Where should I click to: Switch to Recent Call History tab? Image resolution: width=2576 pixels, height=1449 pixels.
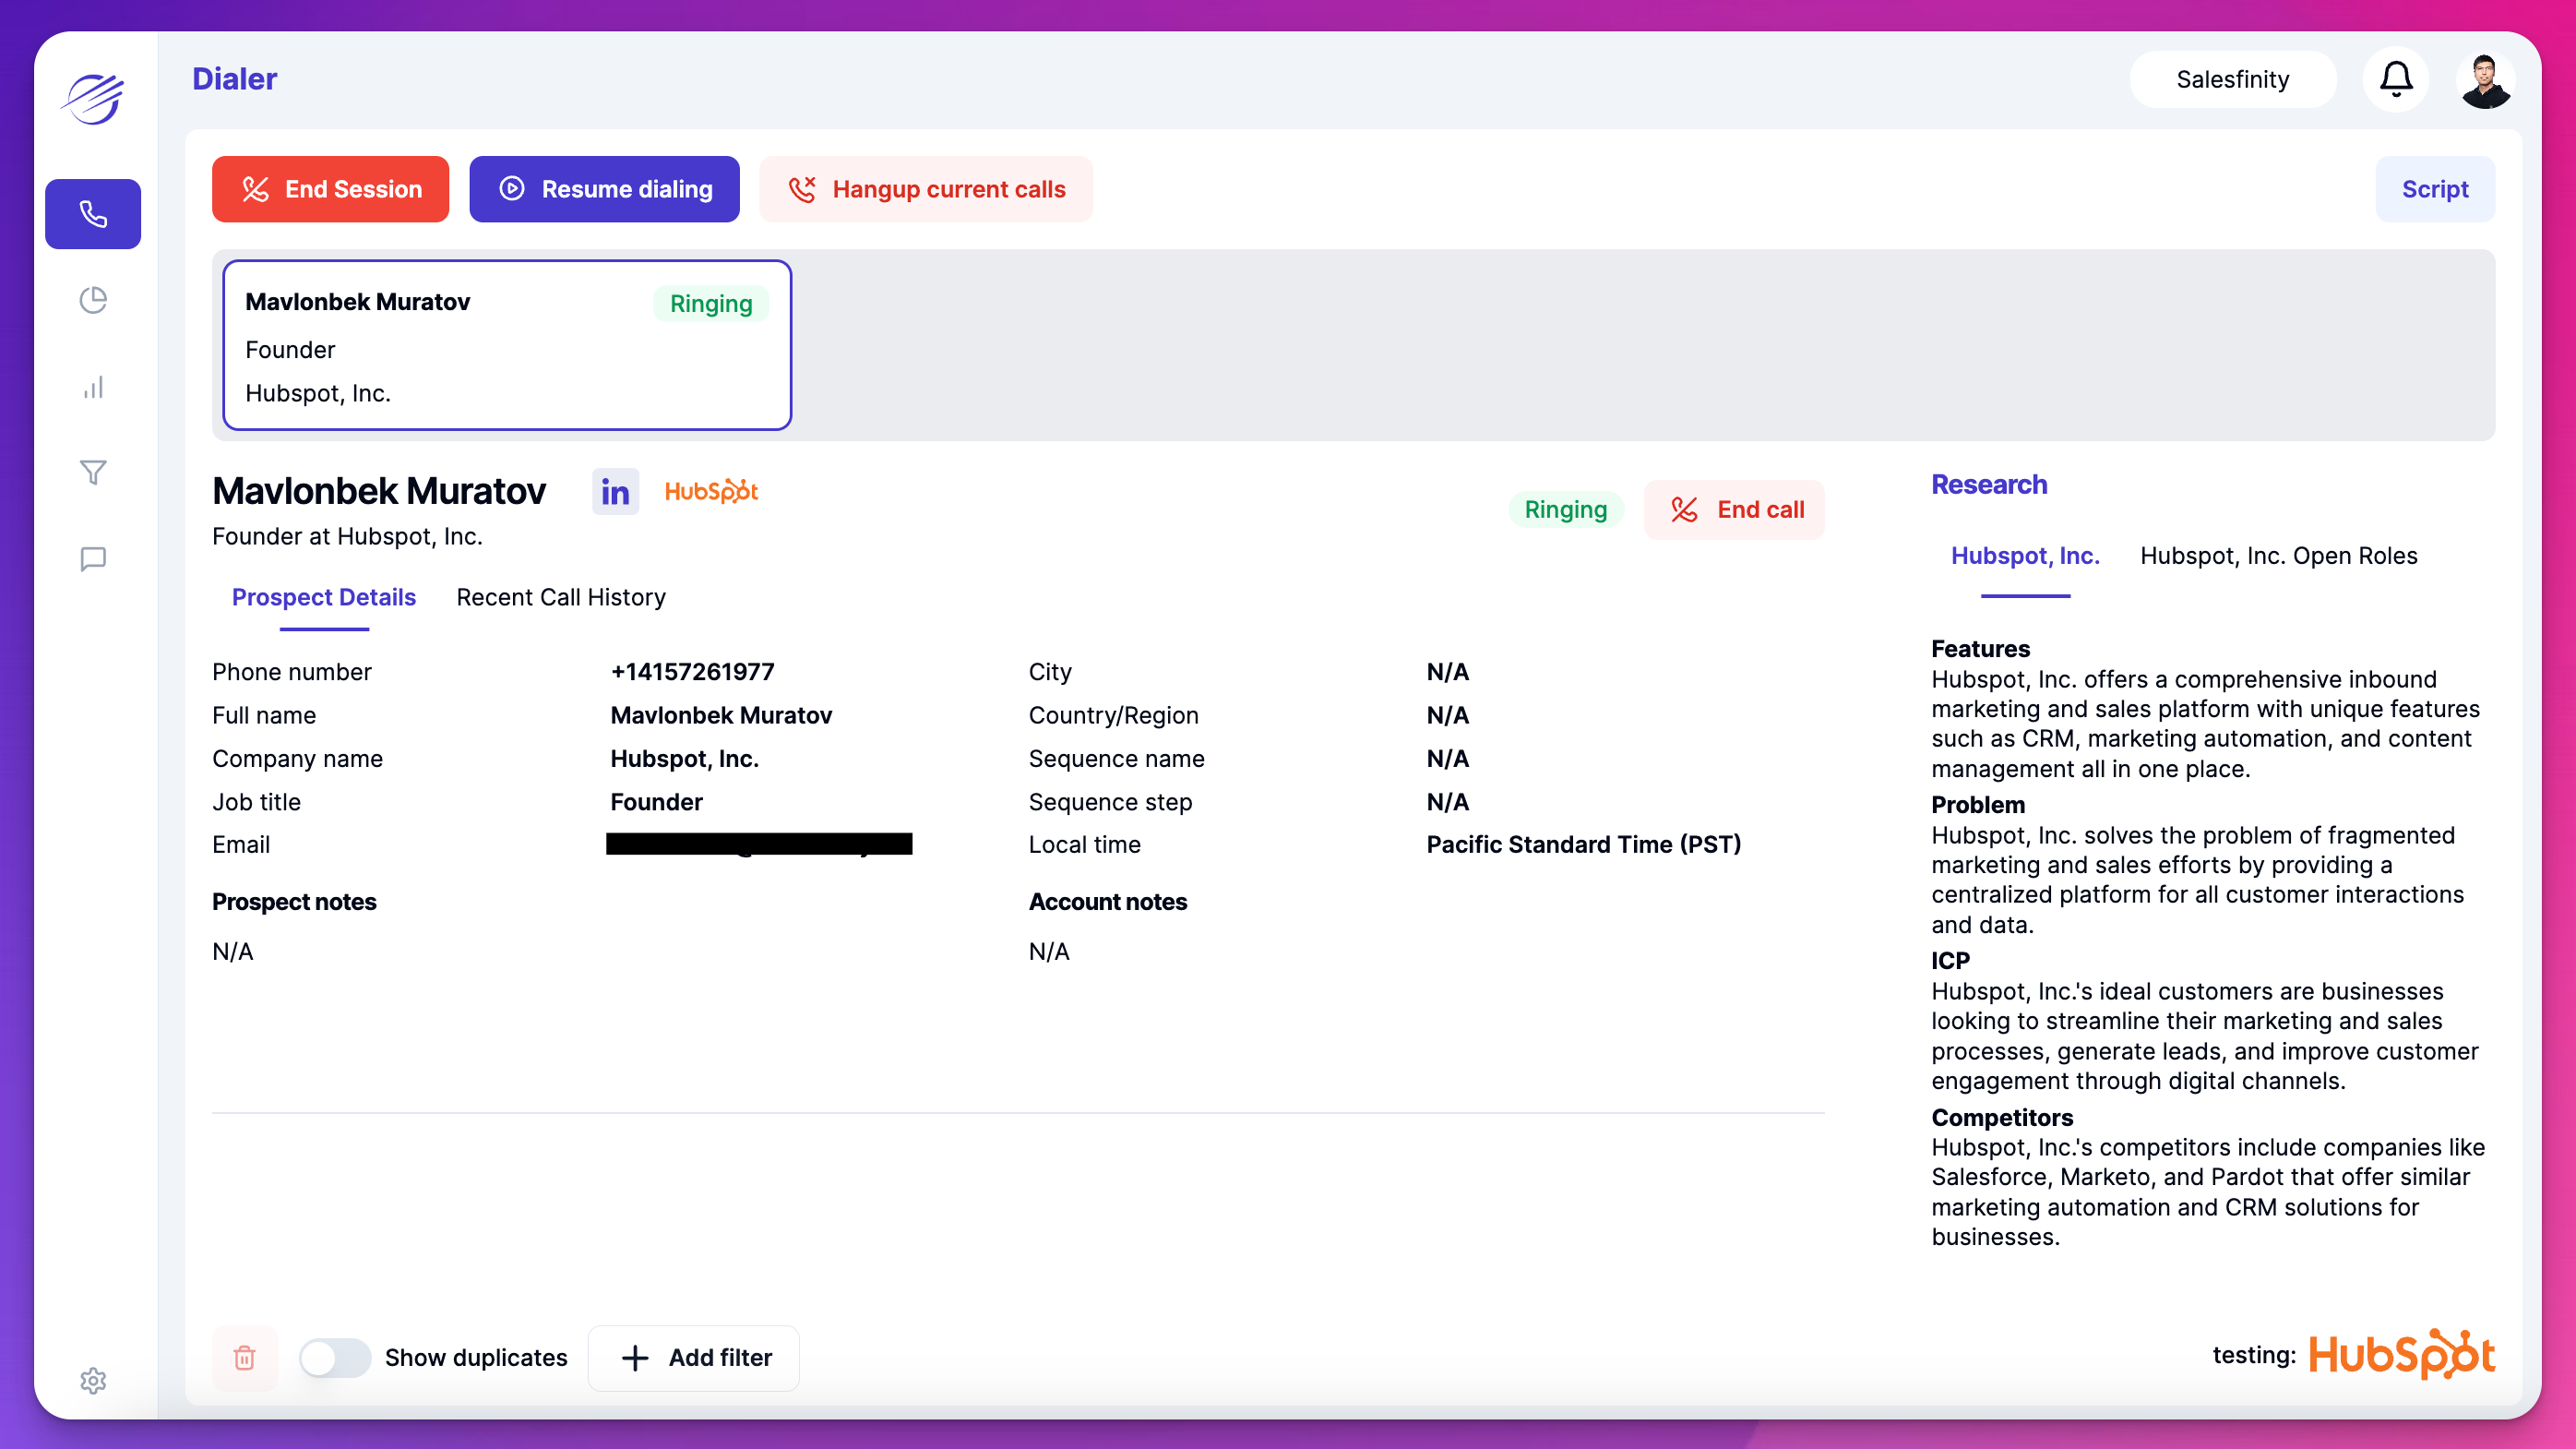click(560, 597)
